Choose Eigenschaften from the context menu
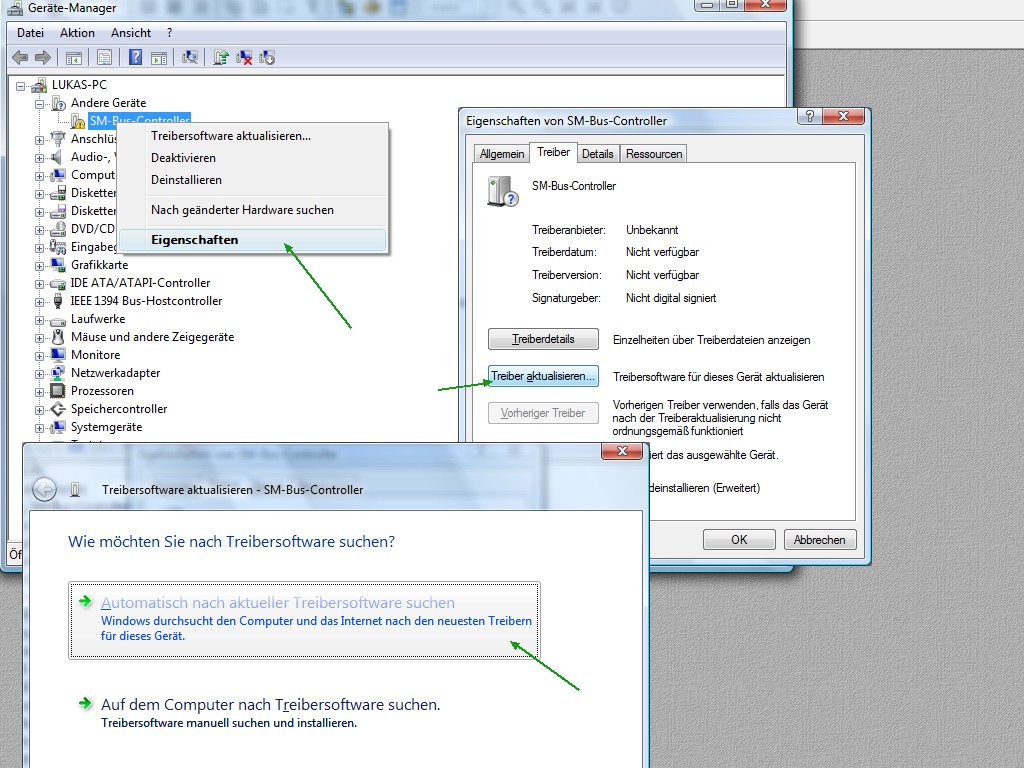 click(195, 240)
